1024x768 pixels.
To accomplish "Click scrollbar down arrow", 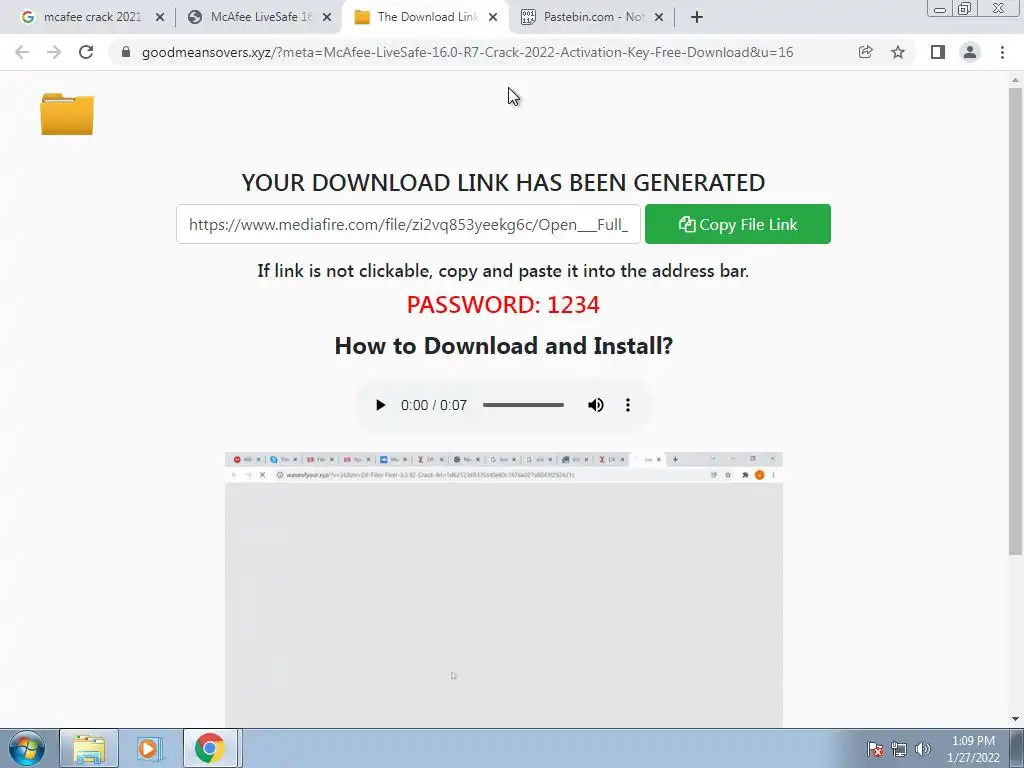I will coord(1015,719).
